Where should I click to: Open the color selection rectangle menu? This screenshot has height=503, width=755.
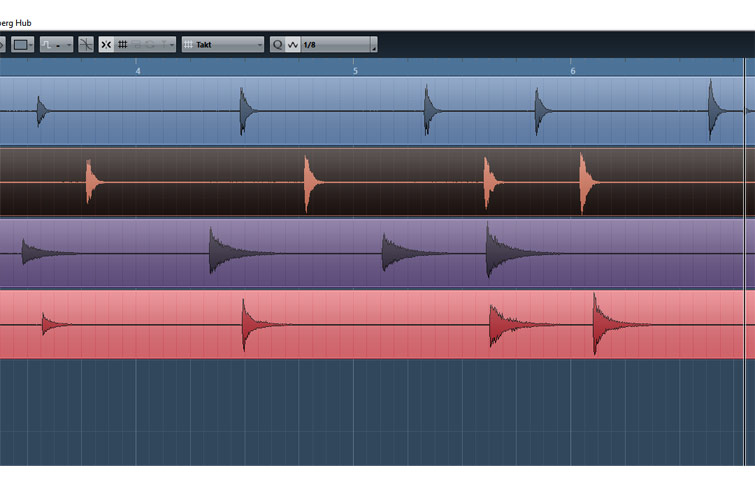22,45
